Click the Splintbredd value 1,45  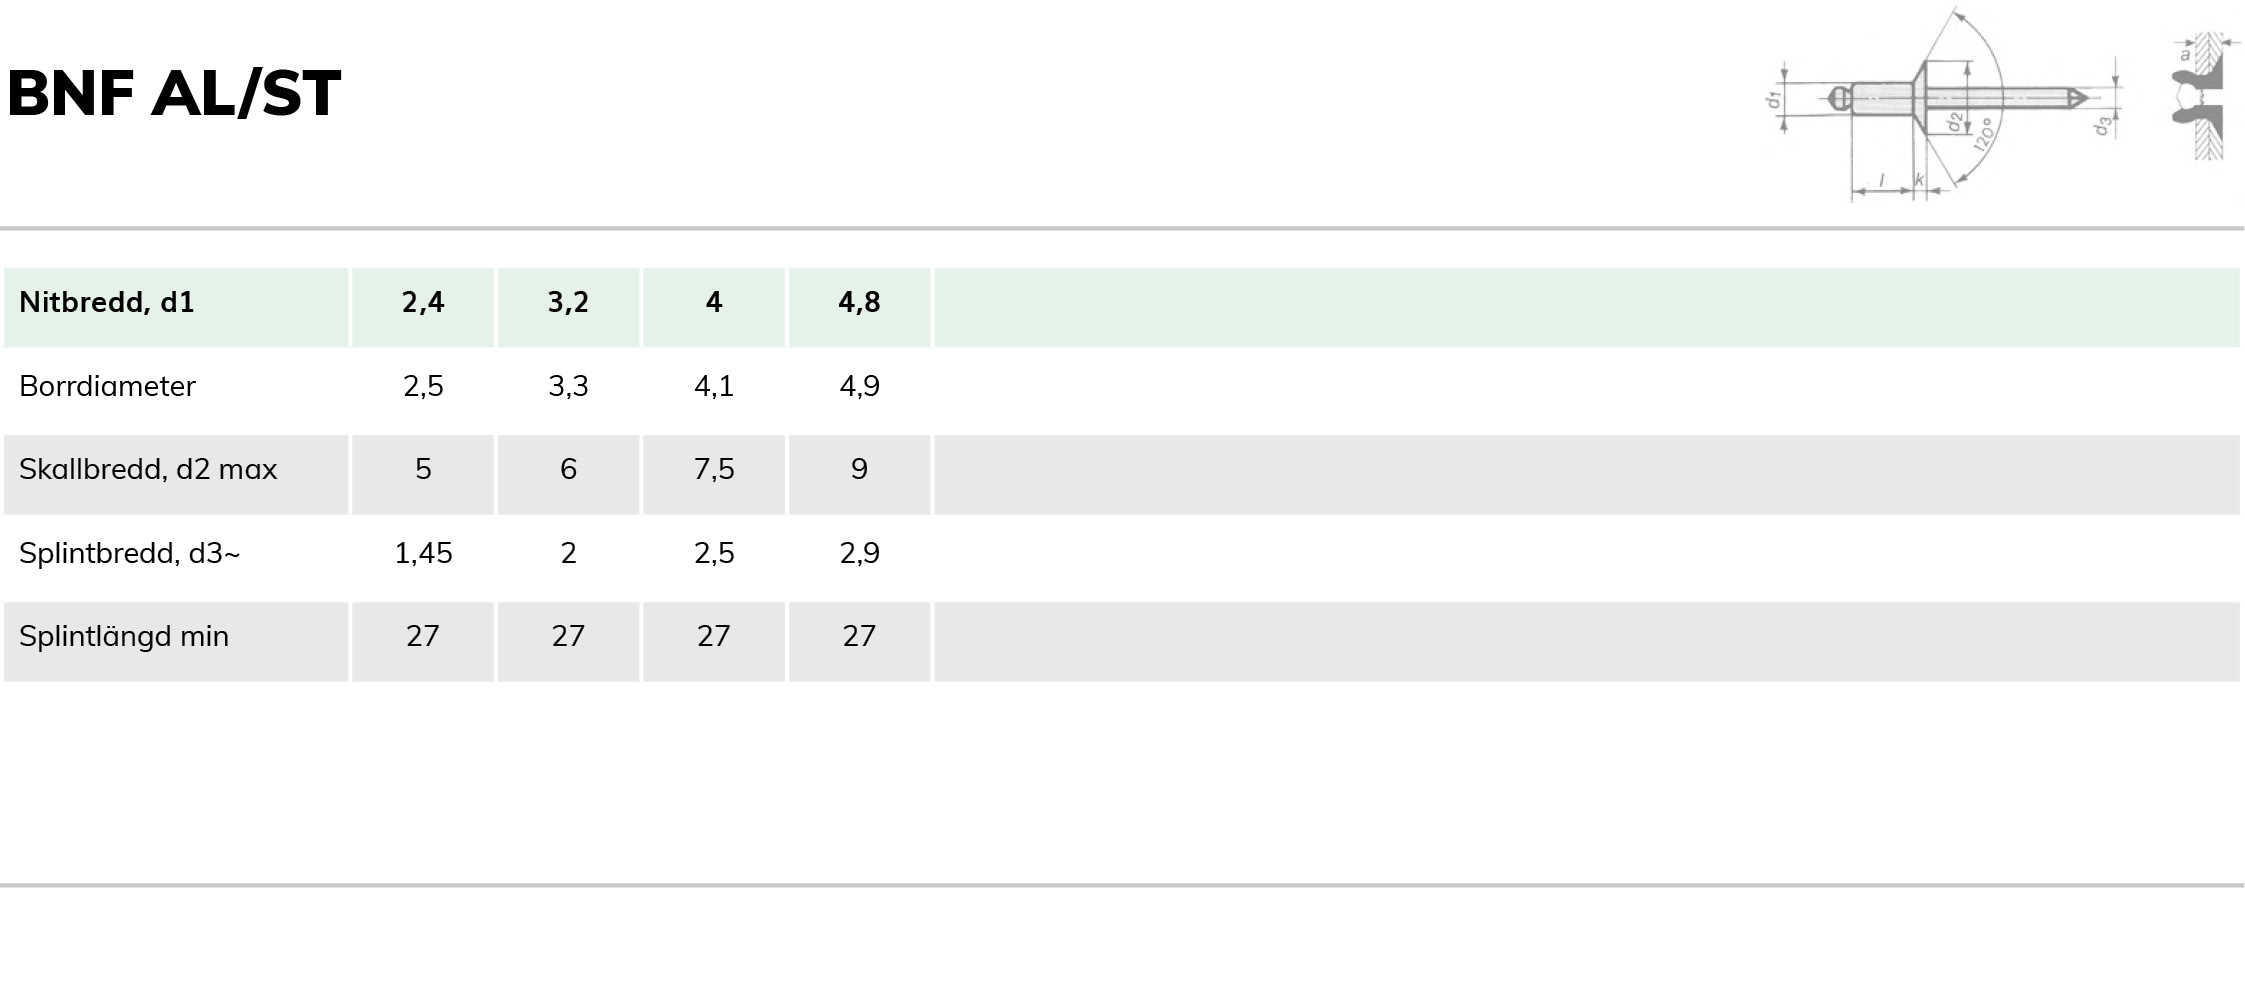point(423,553)
